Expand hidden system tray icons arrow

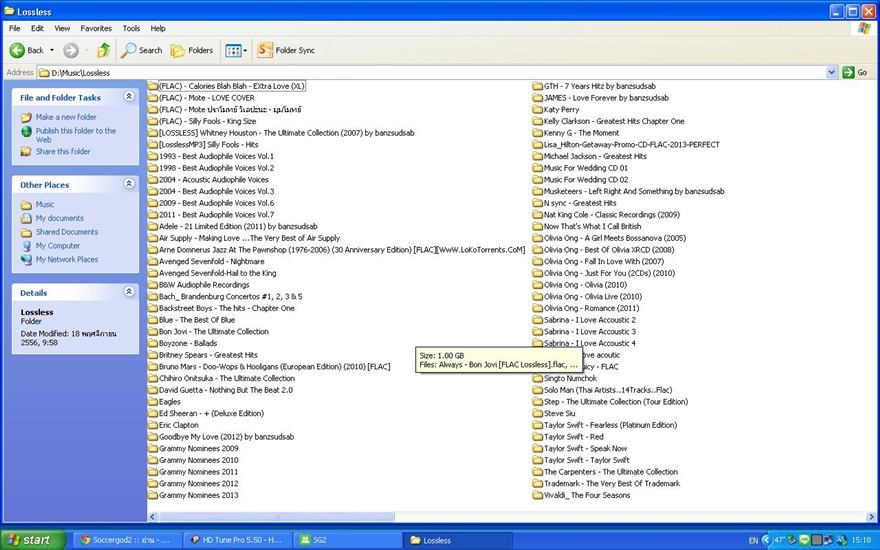pos(767,540)
